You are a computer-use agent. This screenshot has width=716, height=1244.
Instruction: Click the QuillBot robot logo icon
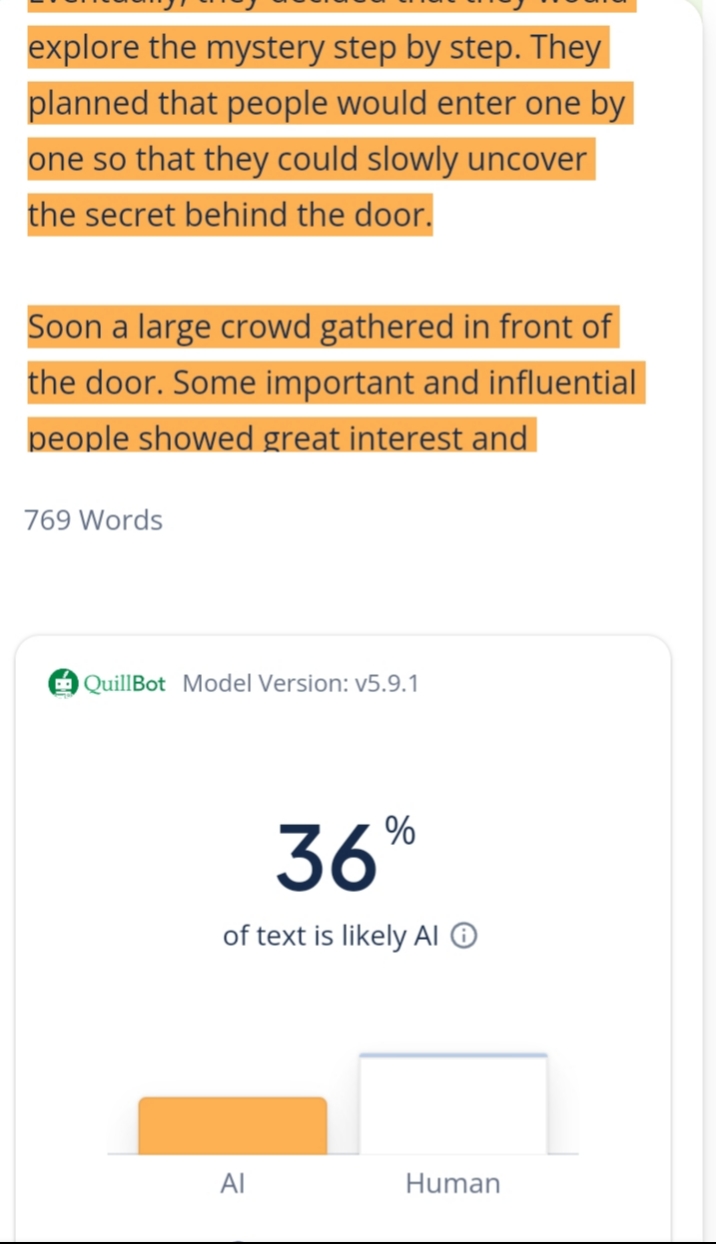coord(63,684)
